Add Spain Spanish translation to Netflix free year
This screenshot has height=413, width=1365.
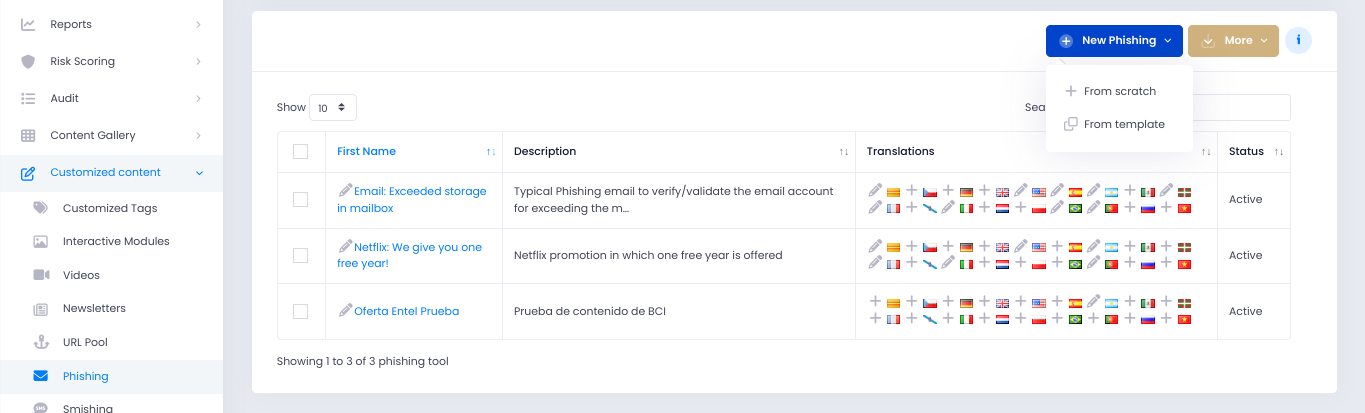point(1057,246)
